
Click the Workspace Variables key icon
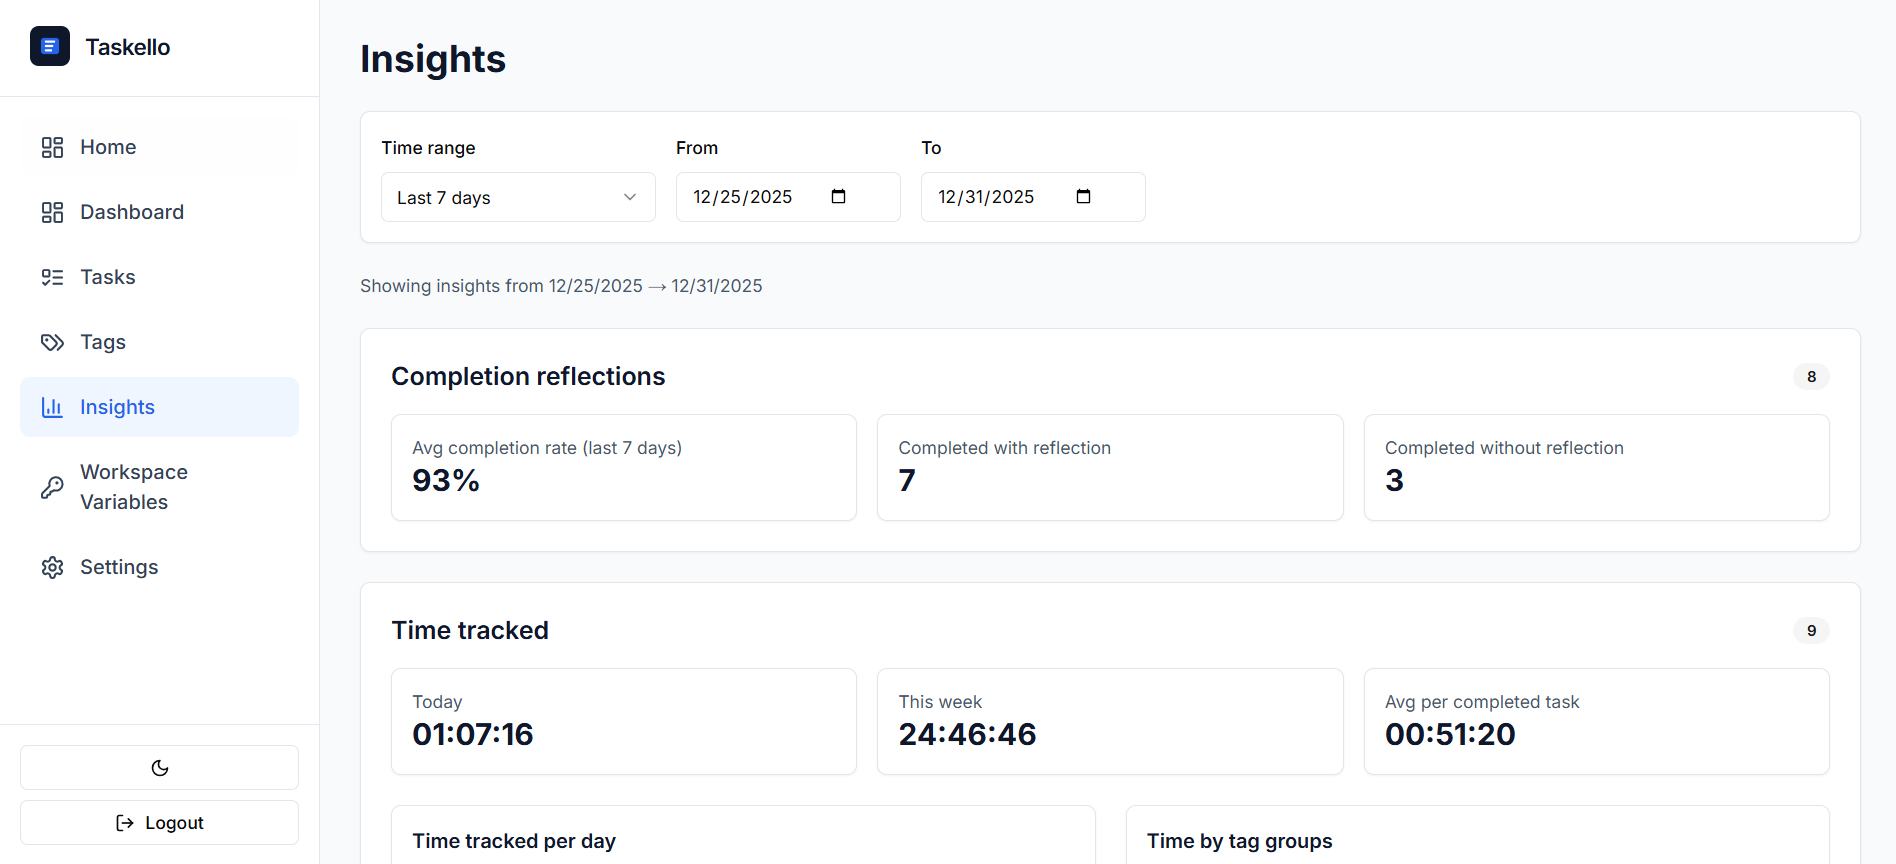[52, 487]
